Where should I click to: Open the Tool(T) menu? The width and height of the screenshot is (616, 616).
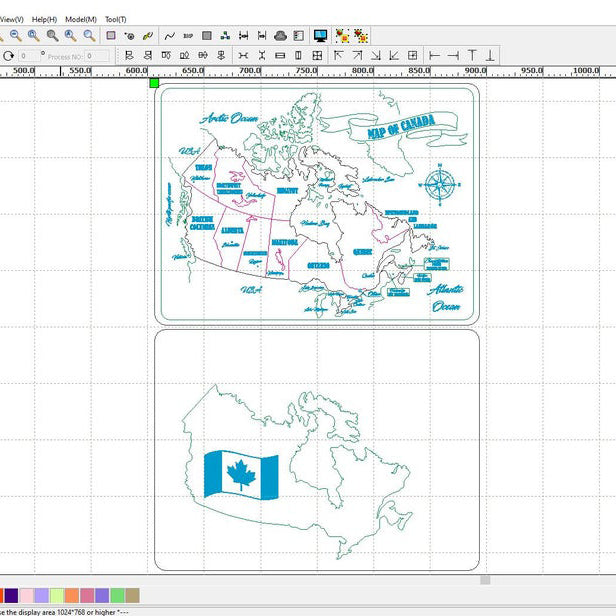pyautogui.click(x=115, y=19)
